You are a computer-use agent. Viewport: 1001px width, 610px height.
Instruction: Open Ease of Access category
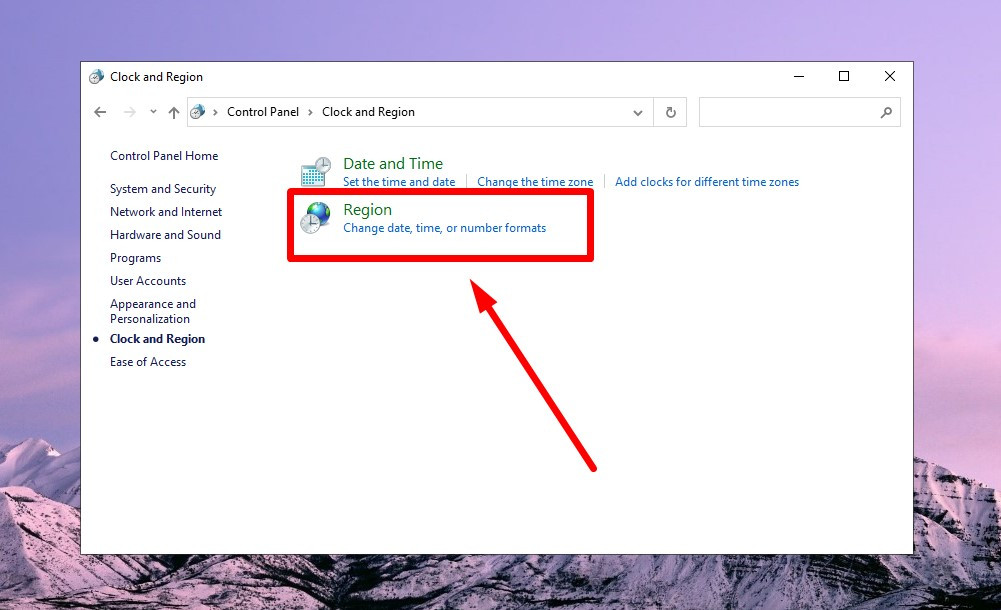[x=147, y=361]
